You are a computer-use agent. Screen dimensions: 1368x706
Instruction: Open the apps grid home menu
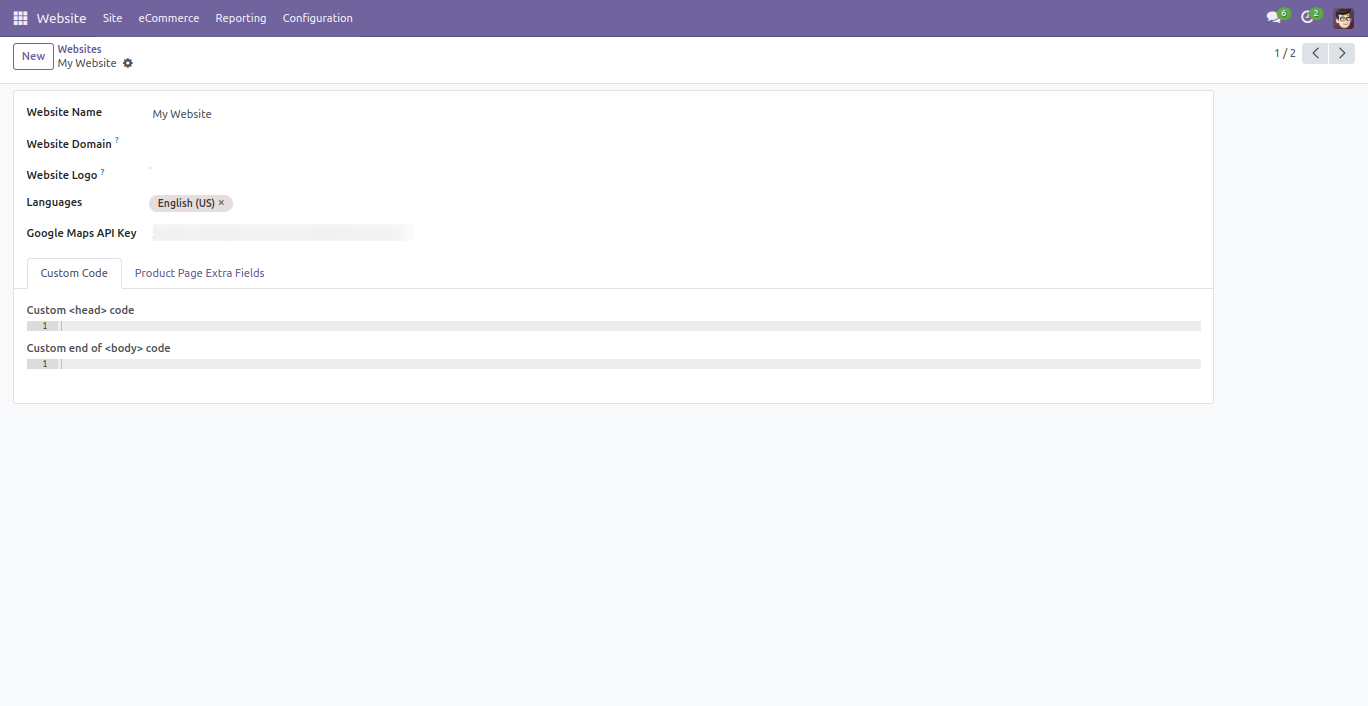coord(20,18)
